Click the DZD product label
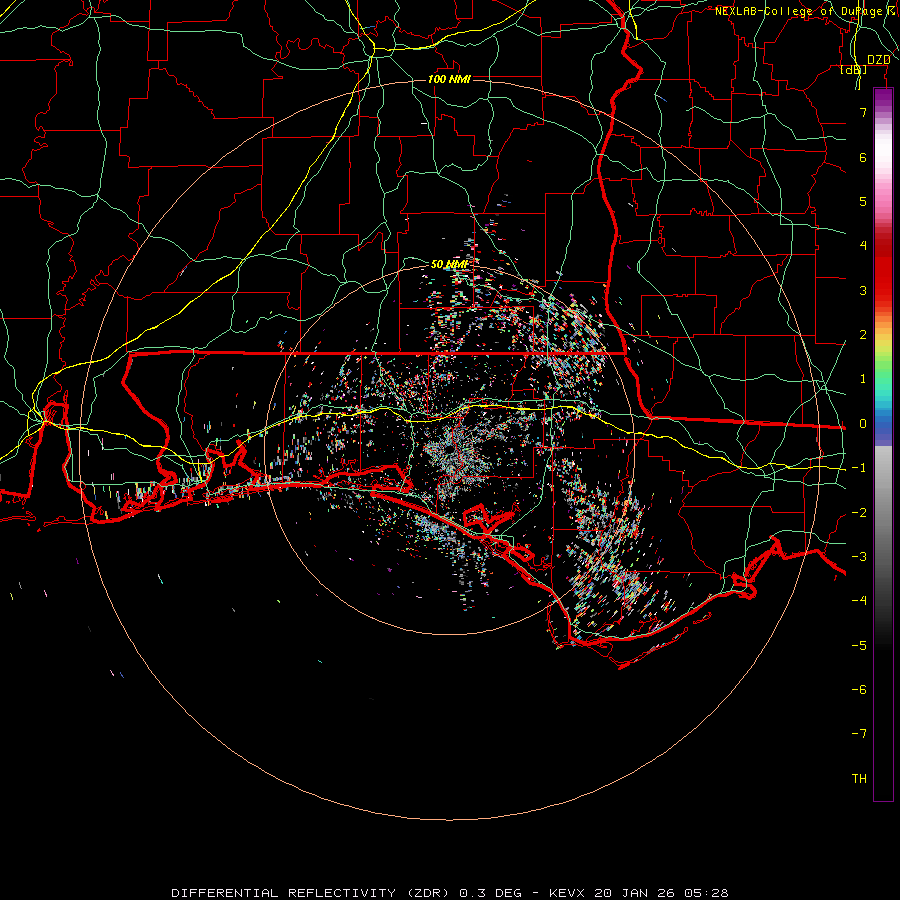The height and width of the screenshot is (900, 900). (878, 60)
